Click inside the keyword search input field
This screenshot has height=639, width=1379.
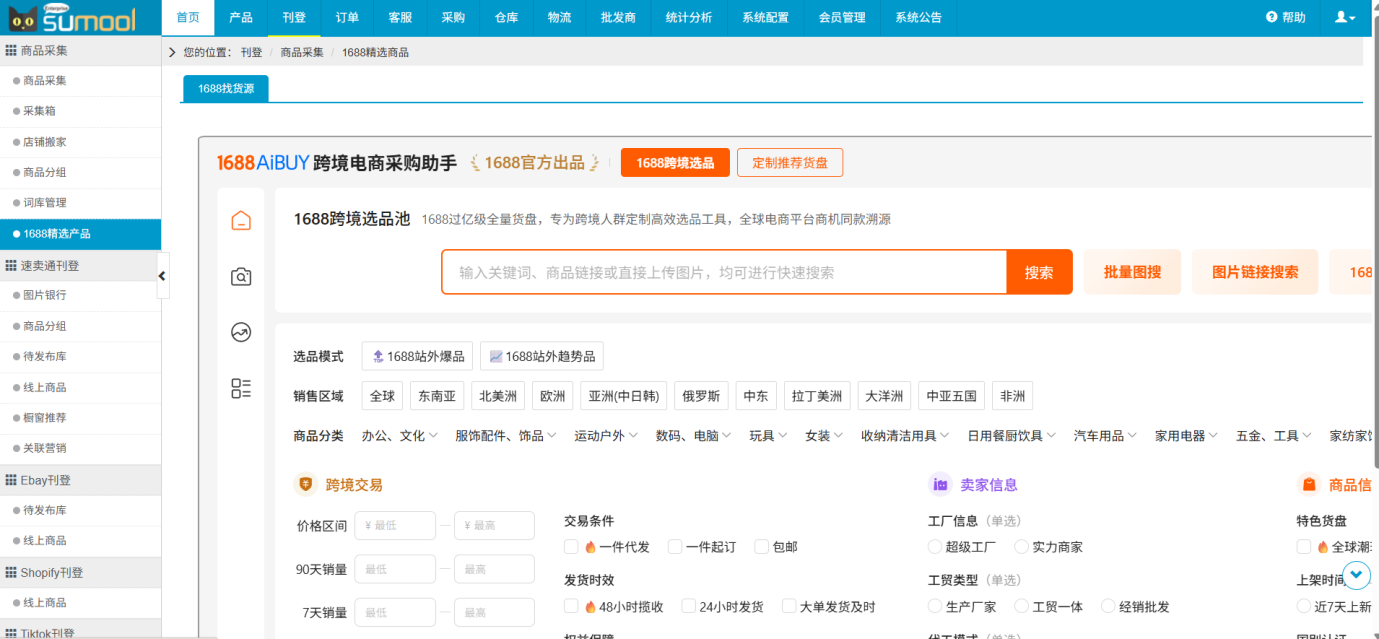720,271
